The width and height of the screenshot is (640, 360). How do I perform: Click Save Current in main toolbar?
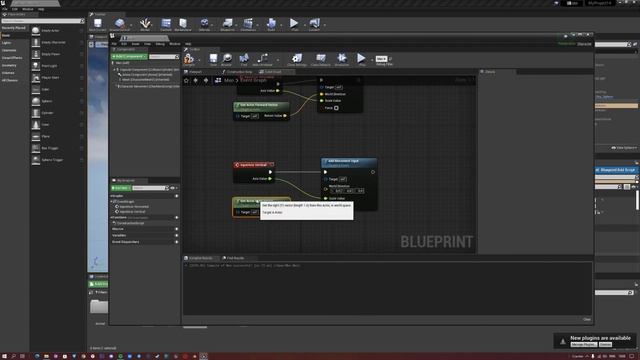pyautogui.click(x=98, y=24)
